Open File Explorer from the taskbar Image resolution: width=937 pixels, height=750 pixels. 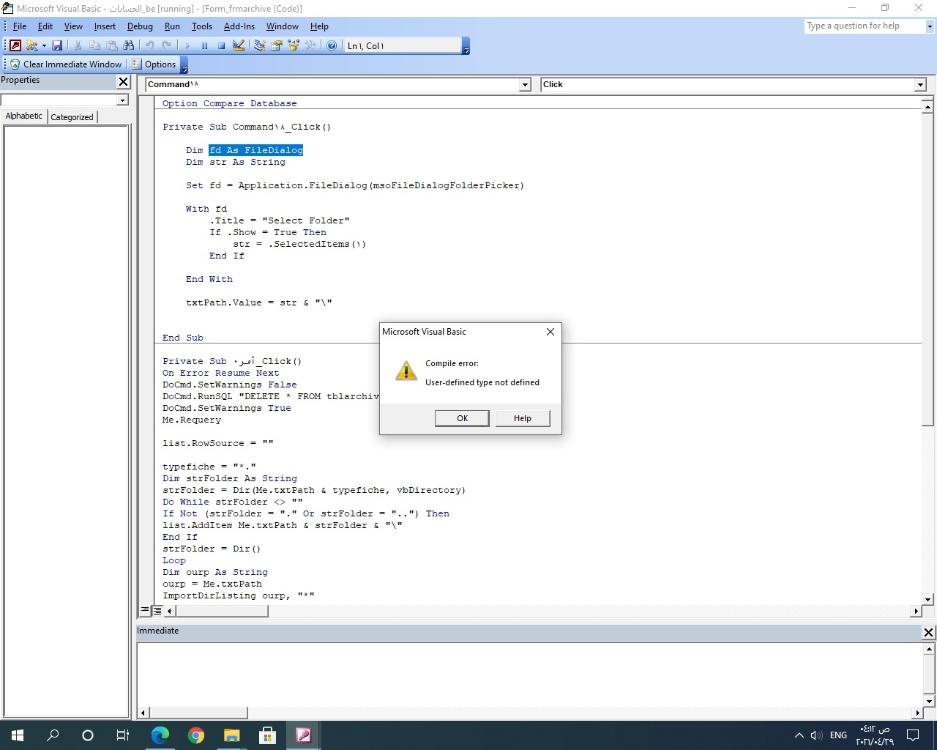point(231,735)
